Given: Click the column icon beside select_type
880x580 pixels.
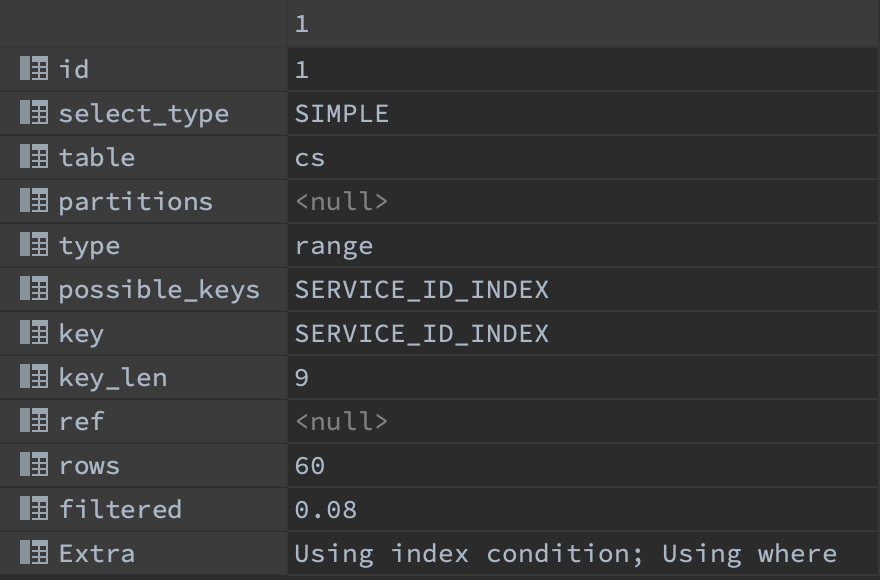Looking at the screenshot, I should pyautogui.click(x=34, y=113).
